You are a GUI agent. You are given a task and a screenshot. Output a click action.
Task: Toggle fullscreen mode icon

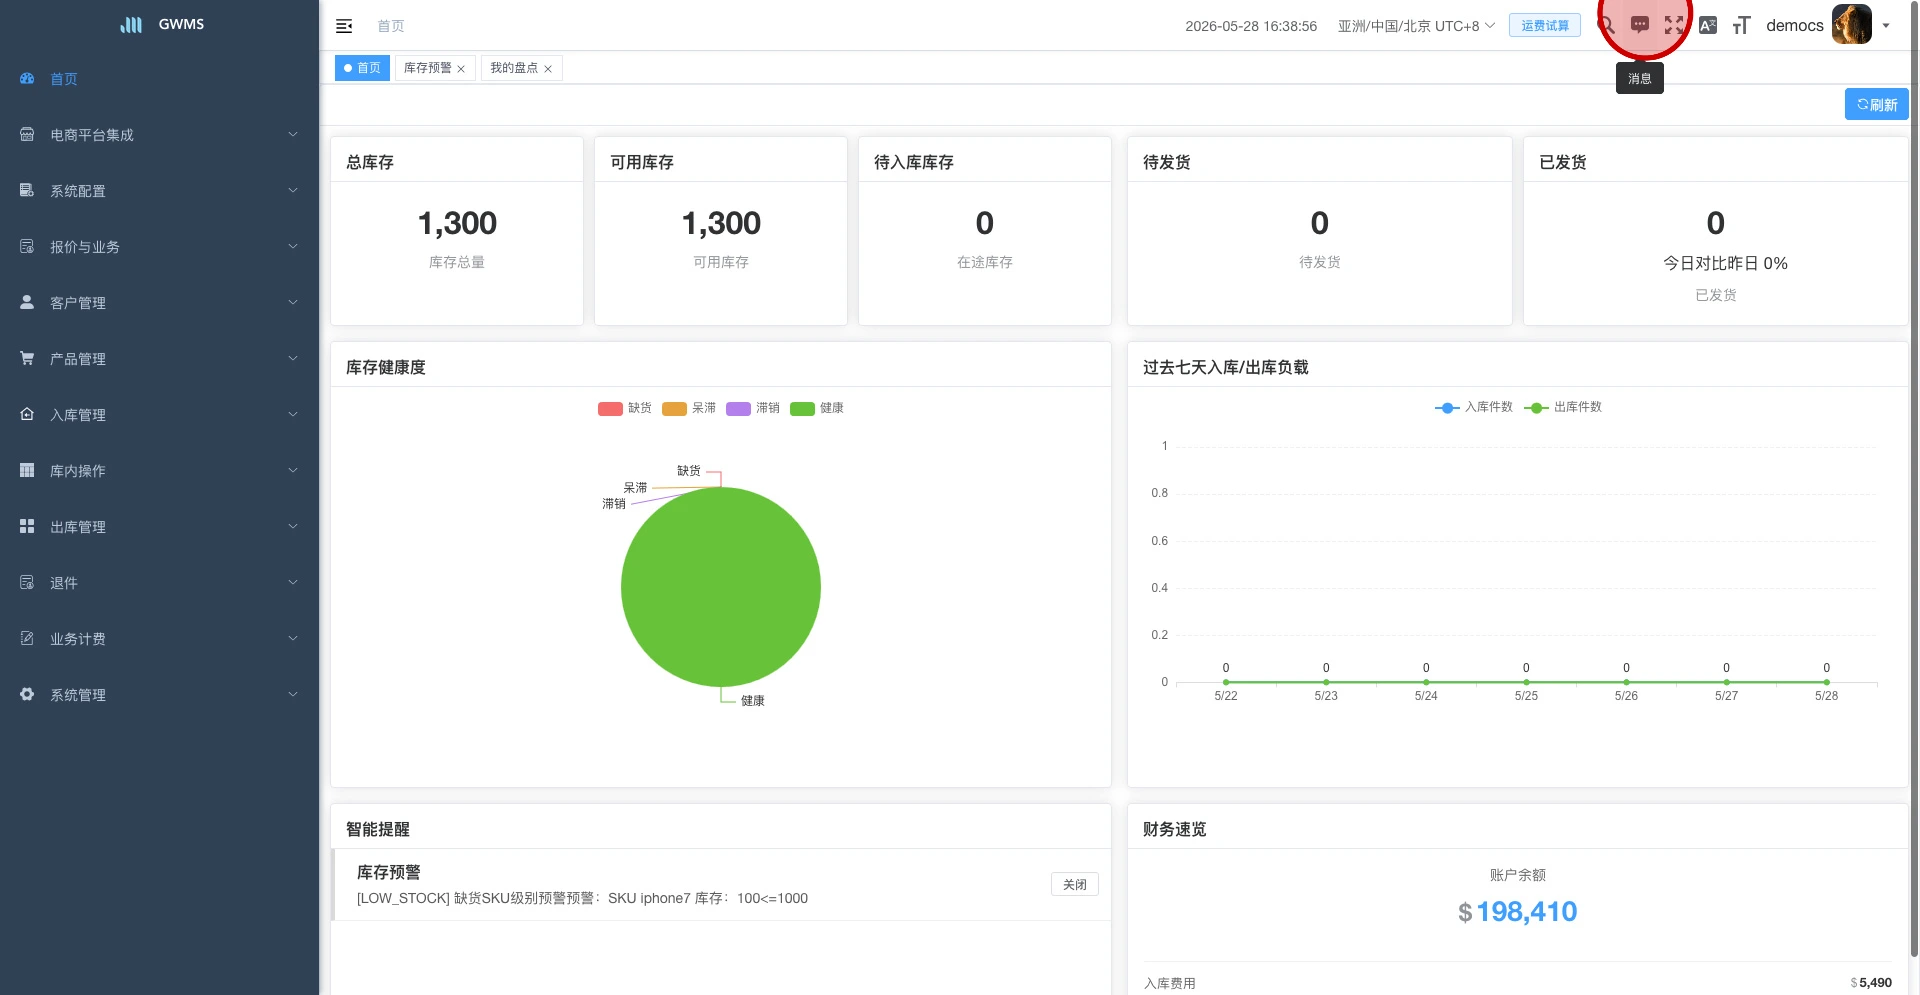click(1674, 25)
